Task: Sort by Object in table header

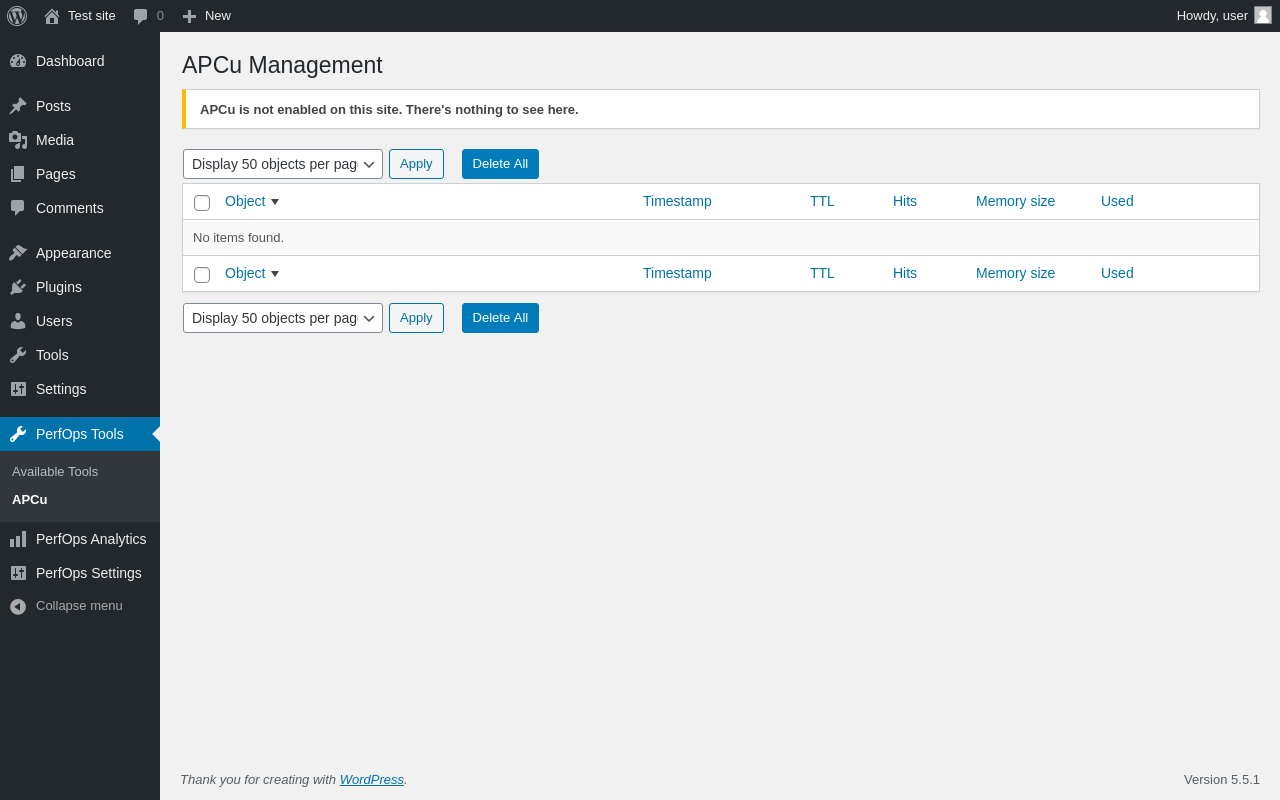Action: (245, 201)
